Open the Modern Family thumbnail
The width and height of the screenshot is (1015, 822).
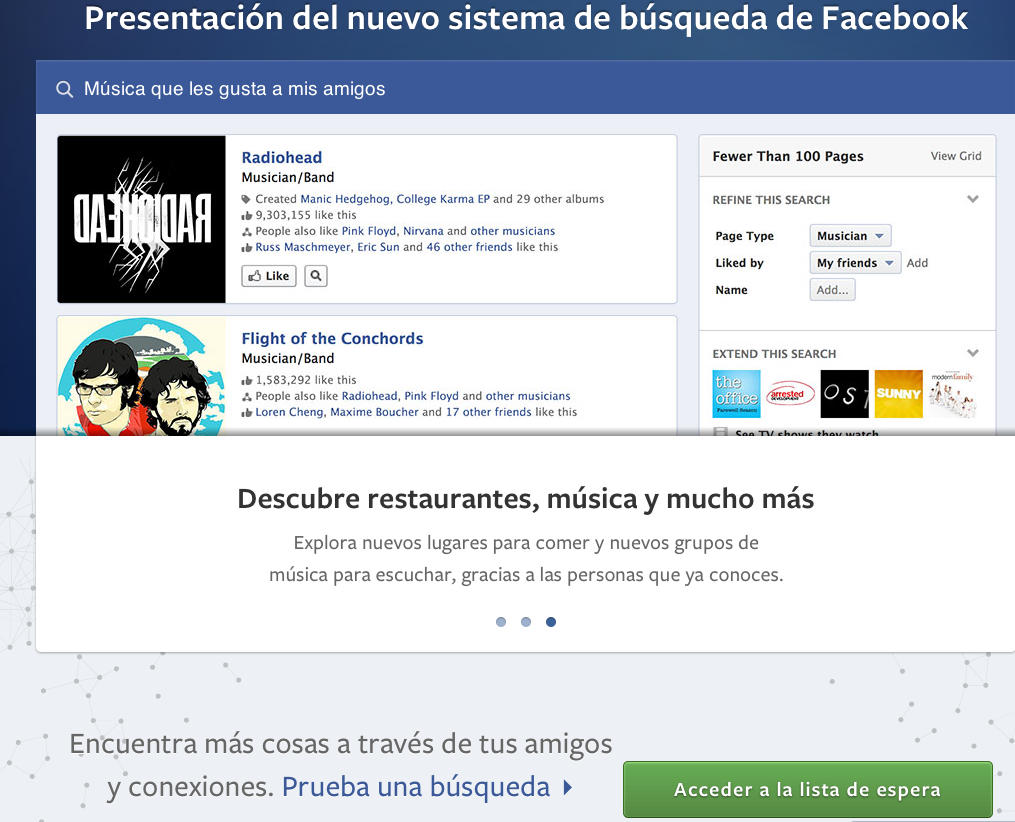click(952, 394)
